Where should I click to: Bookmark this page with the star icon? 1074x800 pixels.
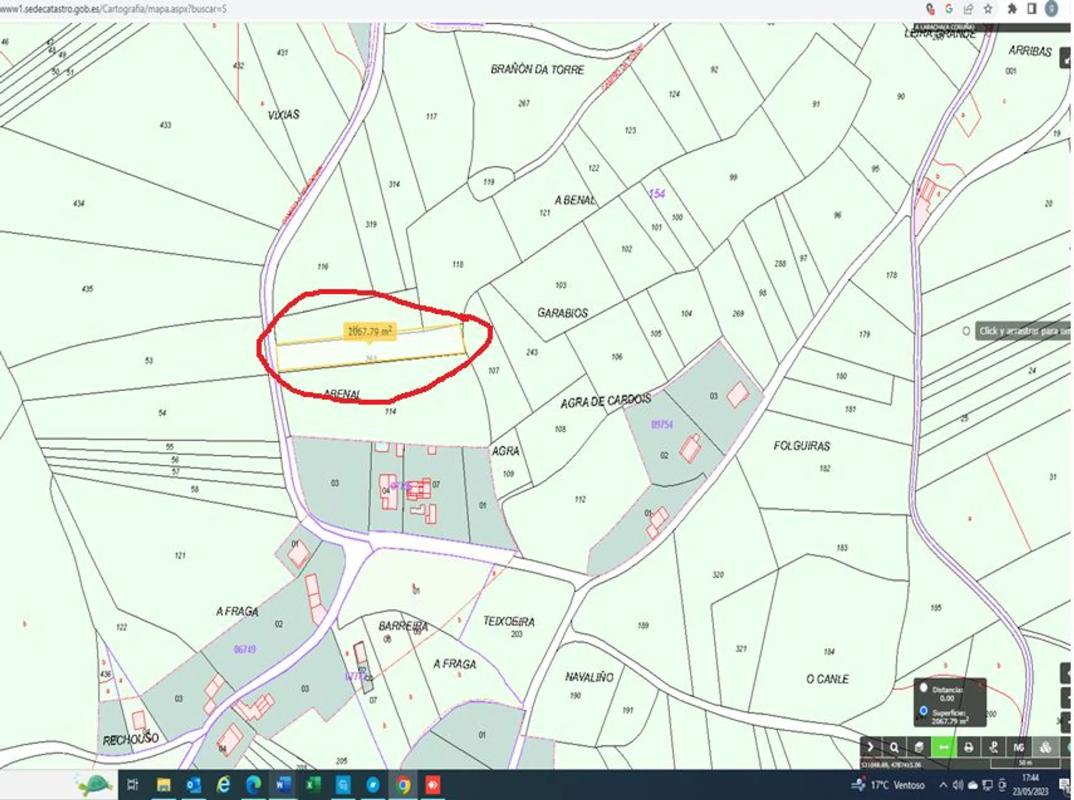tap(988, 8)
